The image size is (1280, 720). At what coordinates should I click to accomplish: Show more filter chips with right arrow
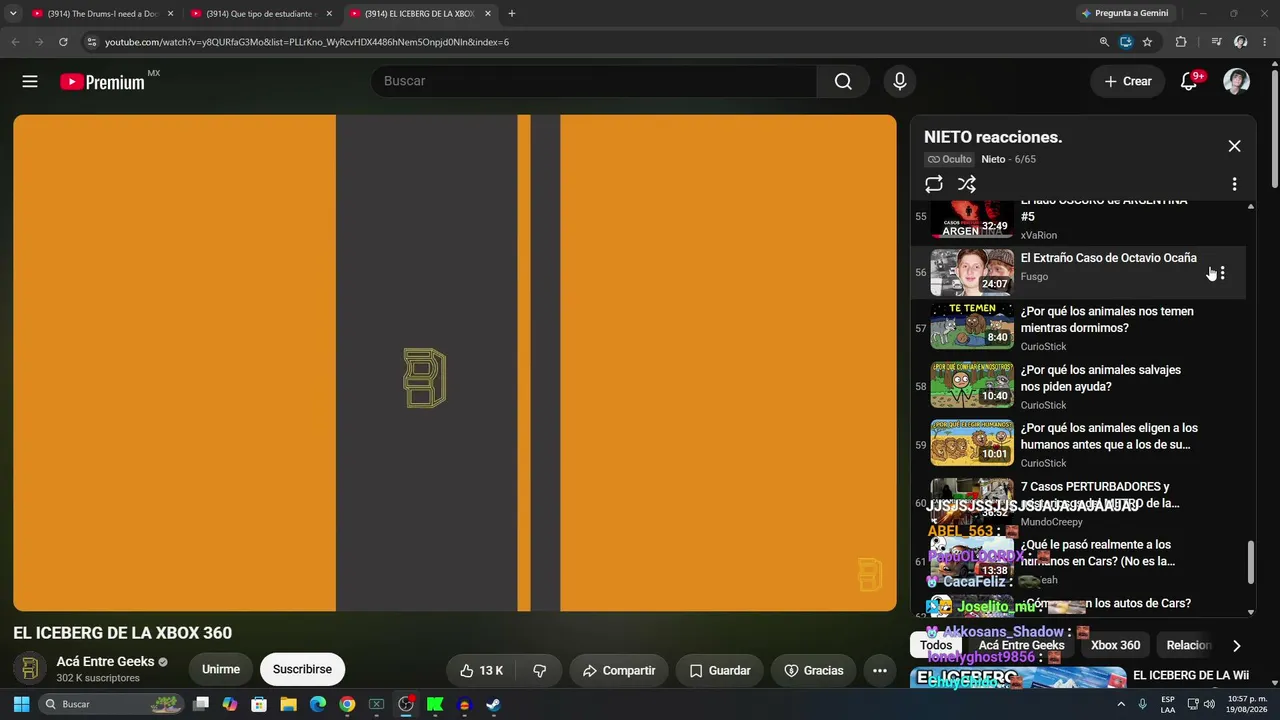[1236, 646]
